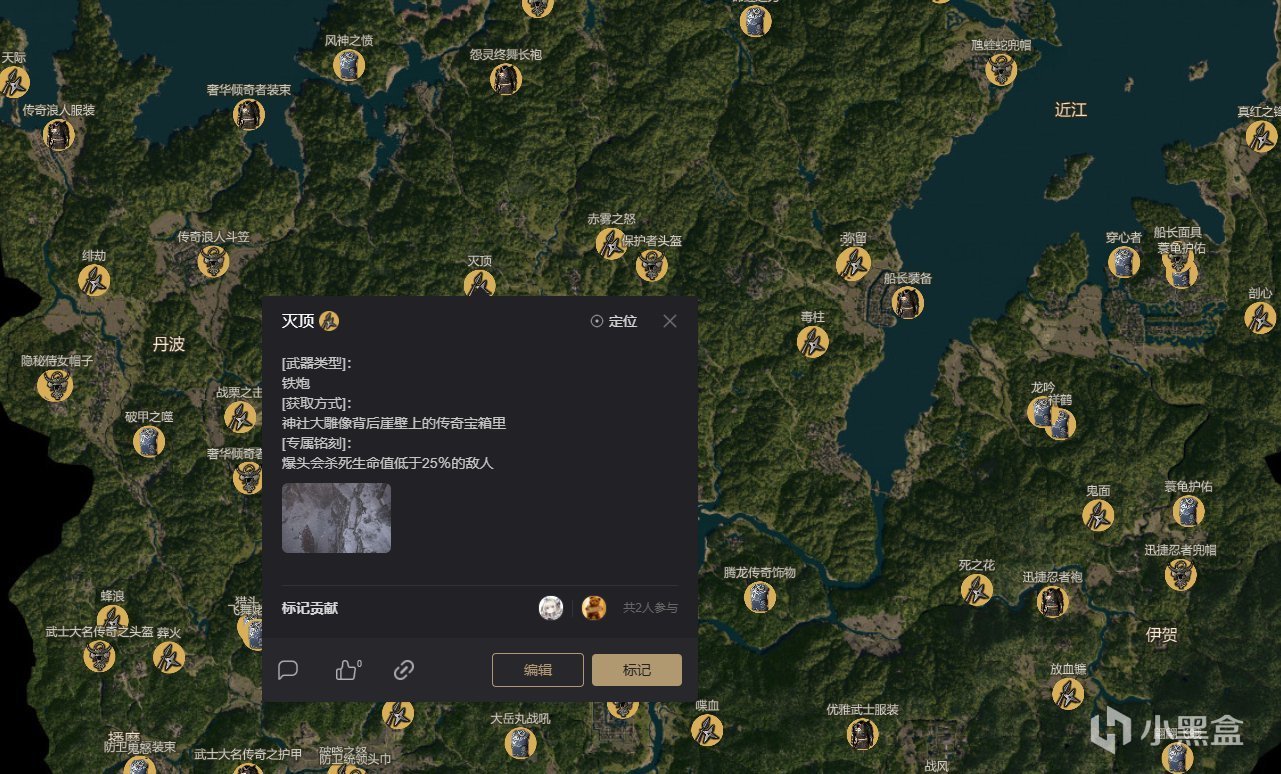Click the white-haired contributor avatar
Image resolution: width=1281 pixels, height=774 pixels.
551,608
